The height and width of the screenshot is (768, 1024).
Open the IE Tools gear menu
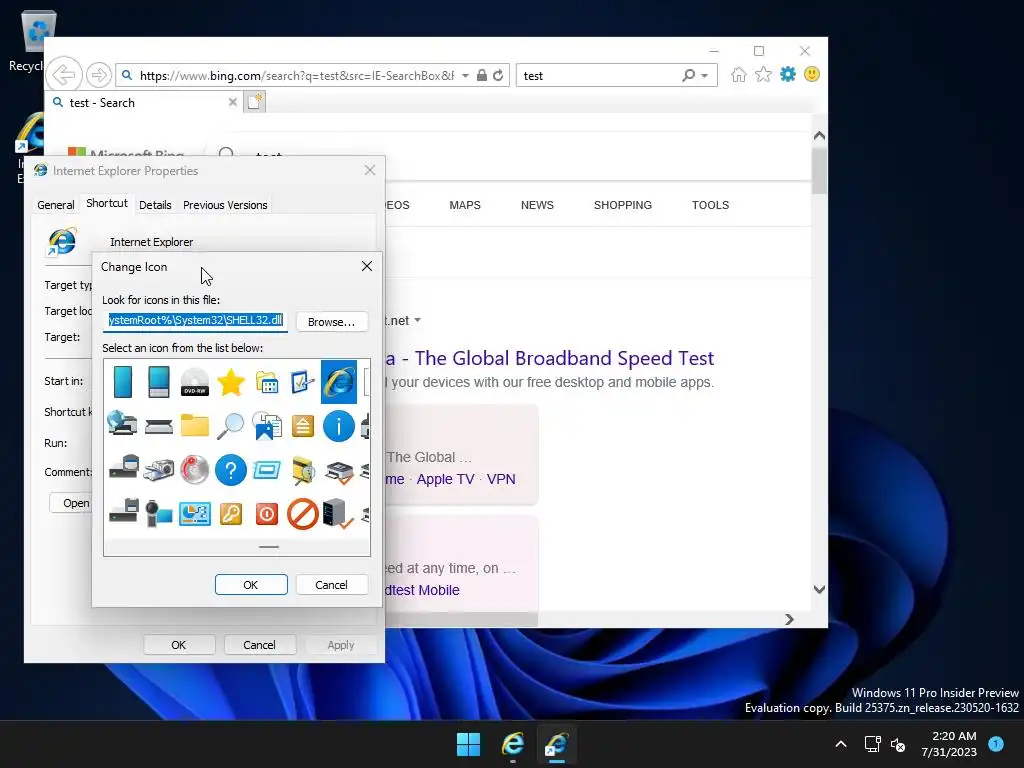[788, 74]
